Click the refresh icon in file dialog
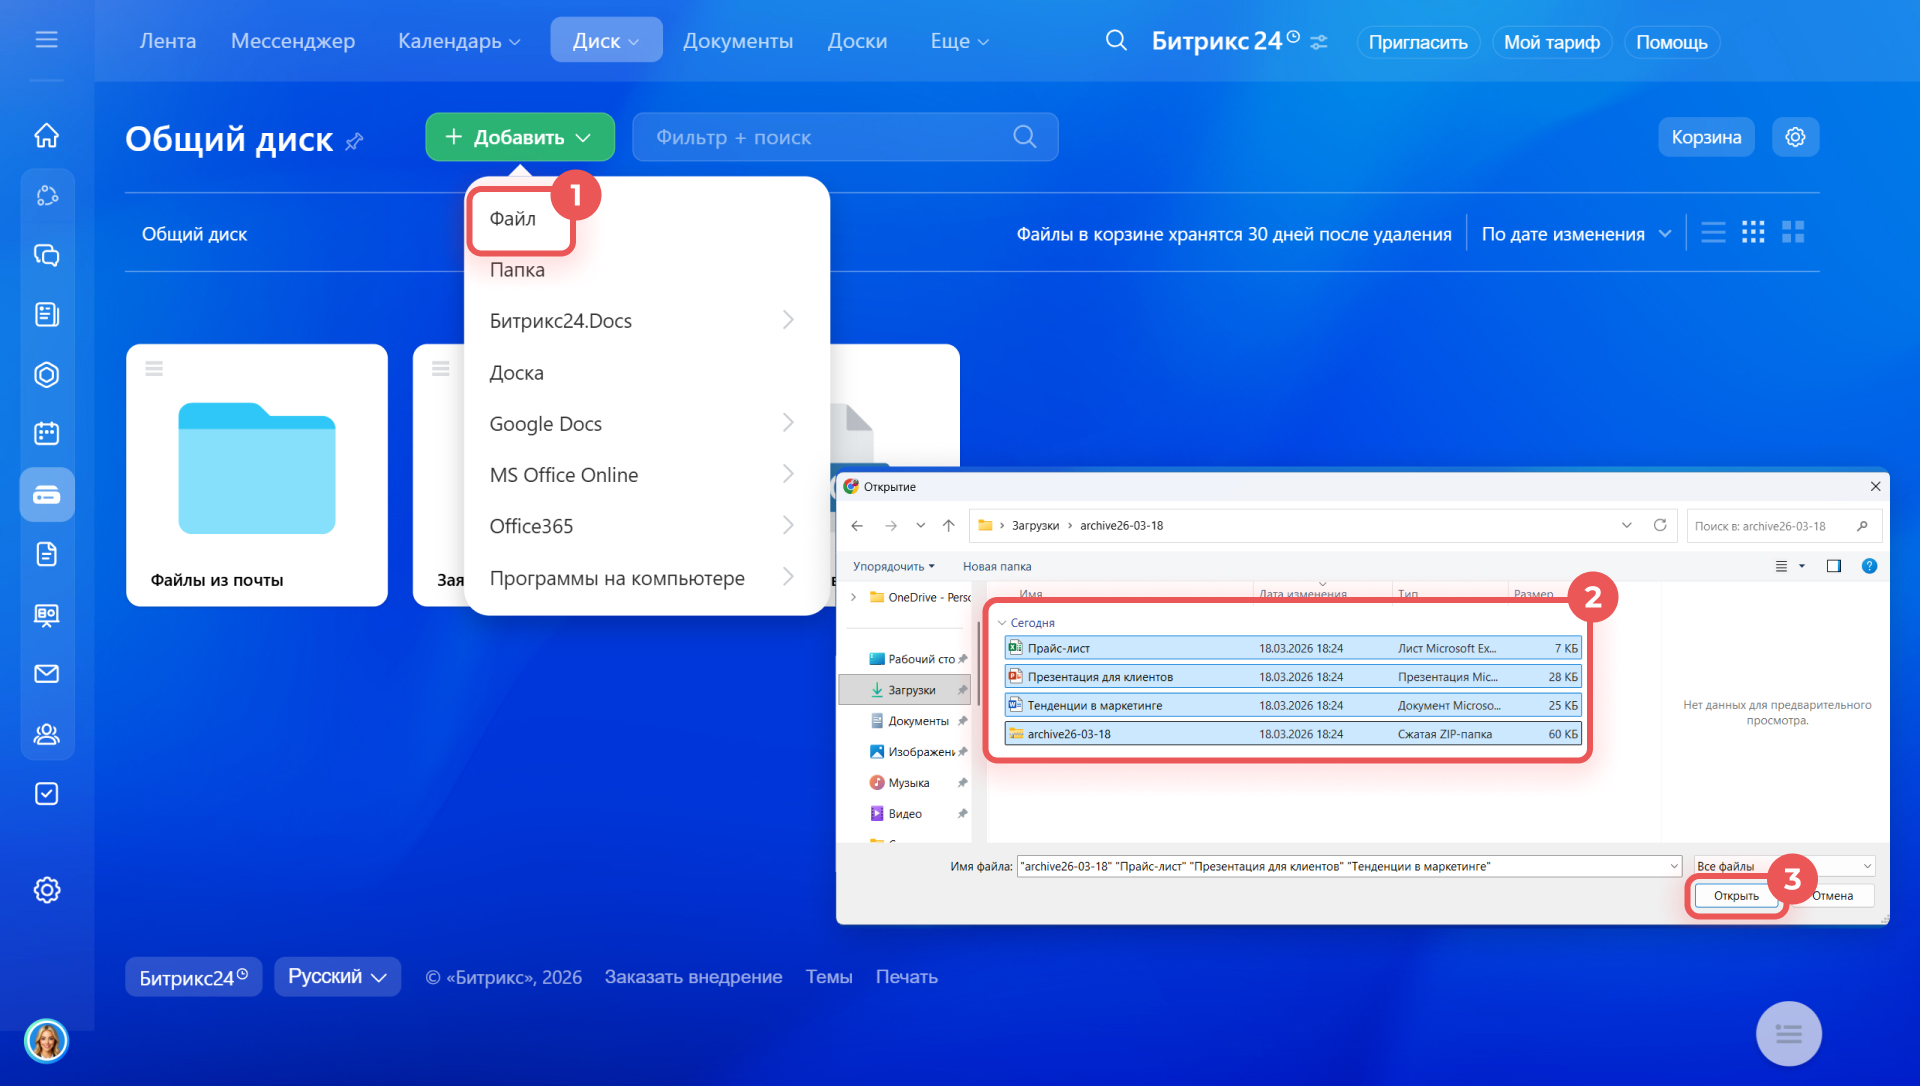 click(1660, 525)
